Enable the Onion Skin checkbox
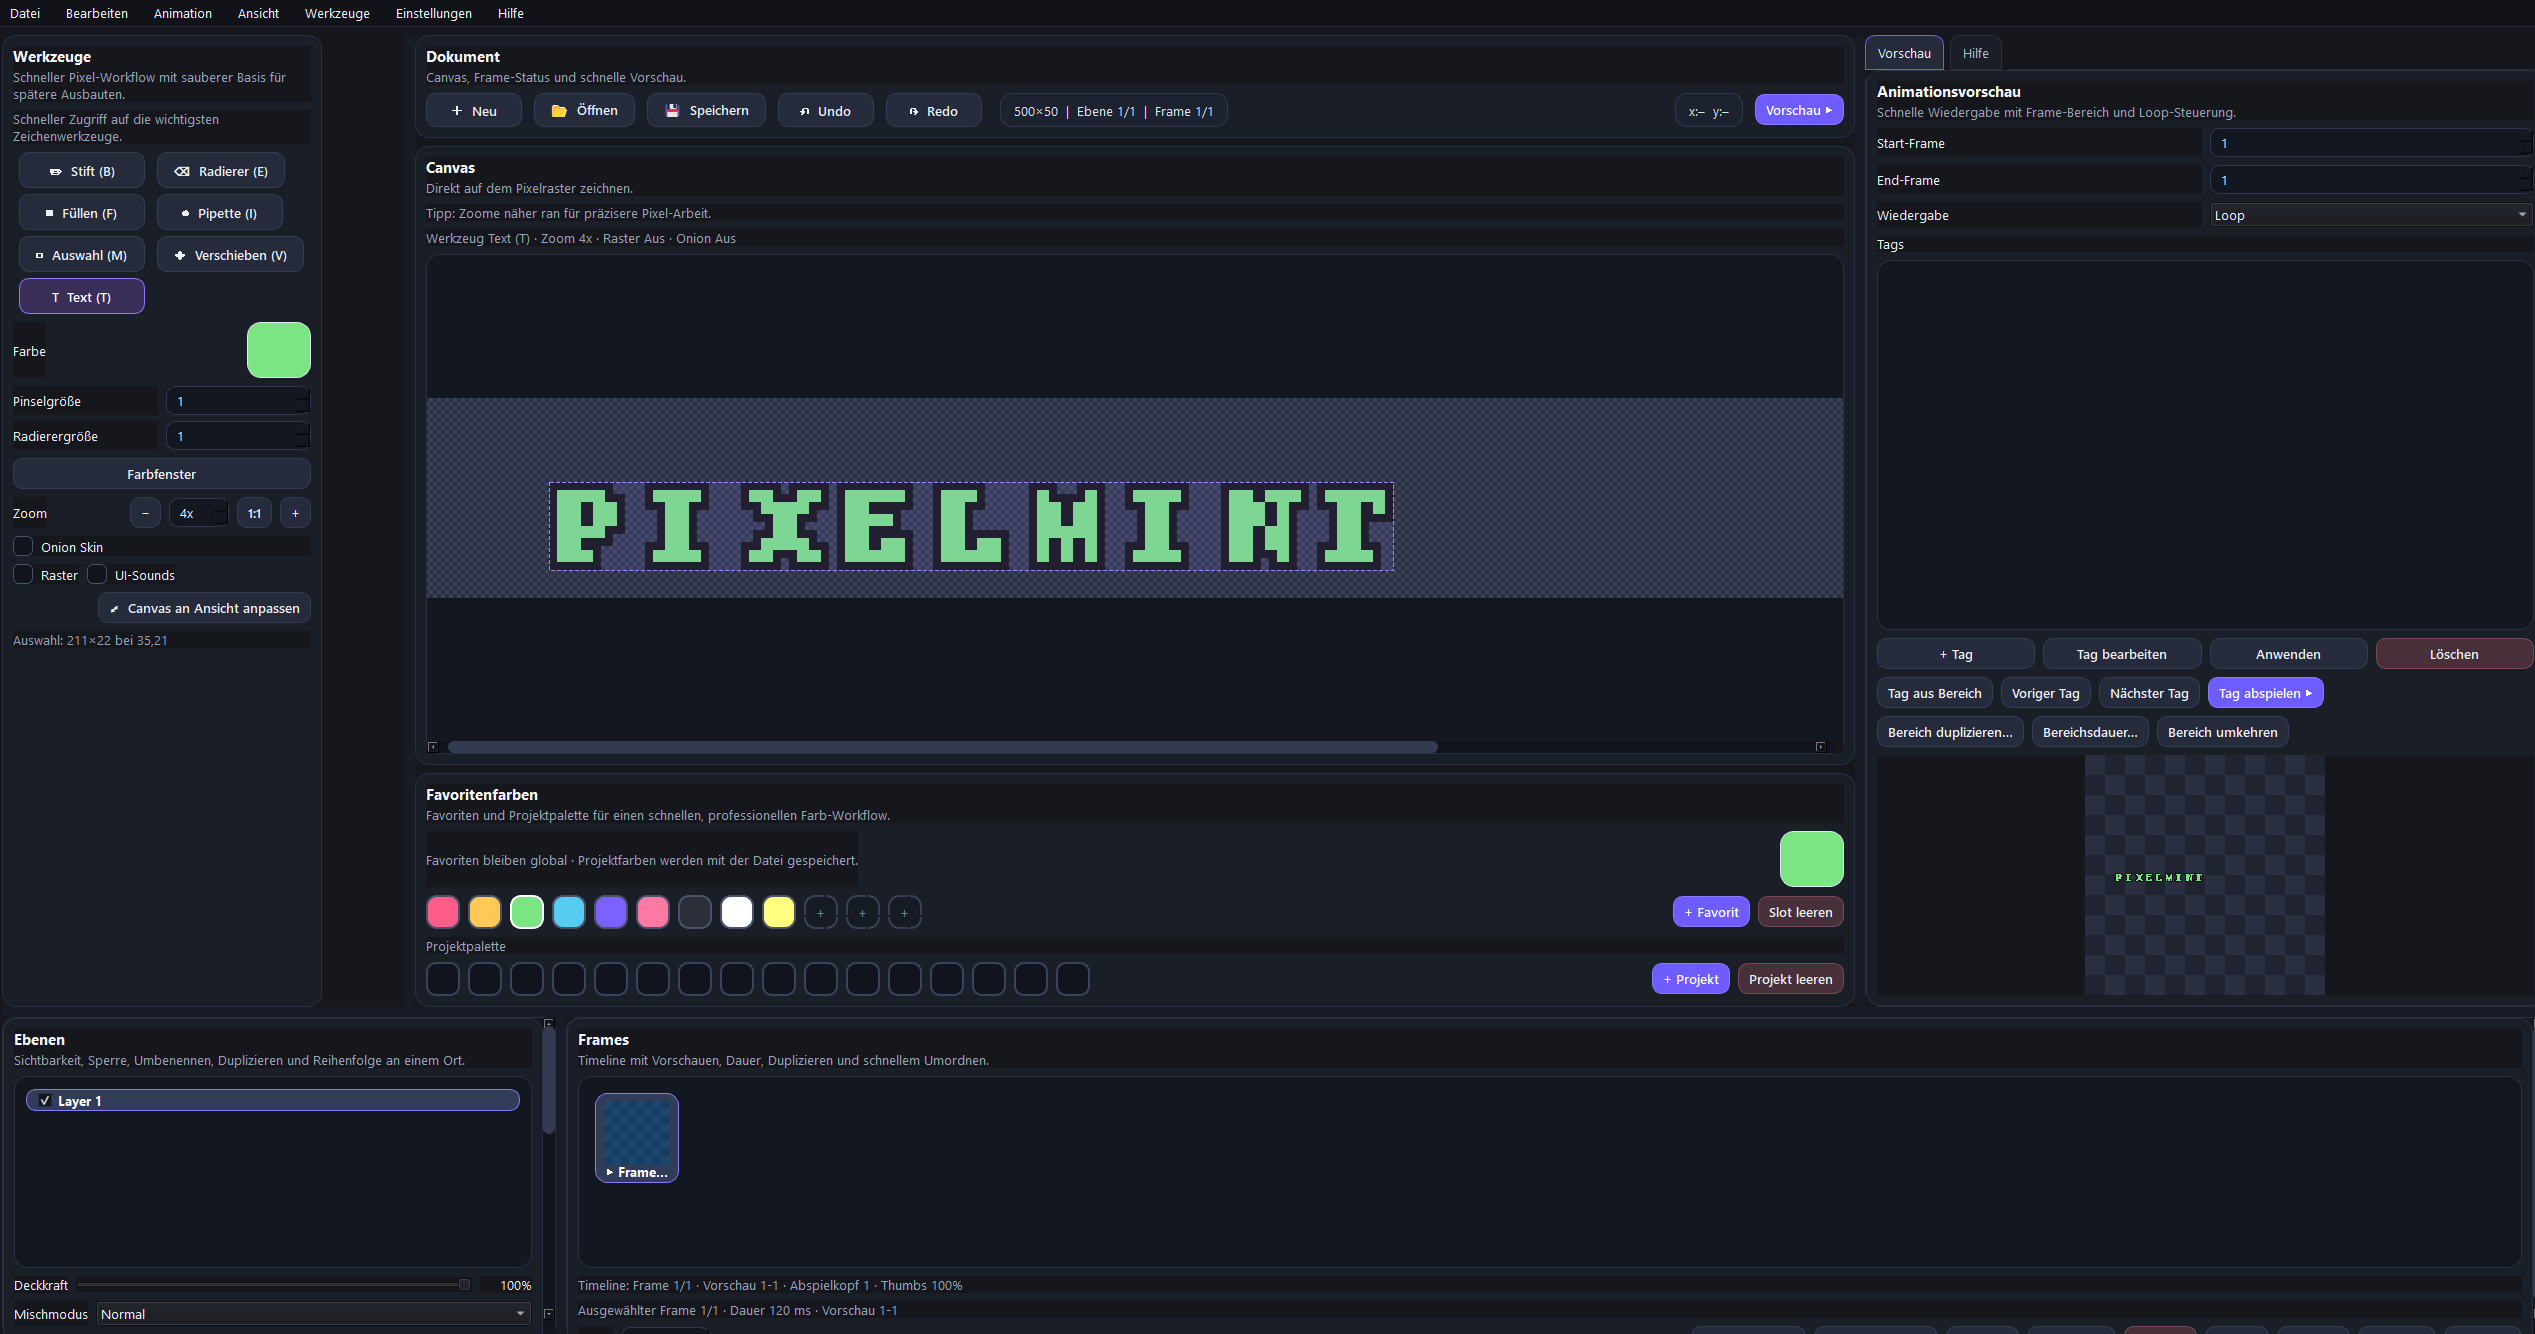The width and height of the screenshot is (2535, 1334). [x=23, y=546]
